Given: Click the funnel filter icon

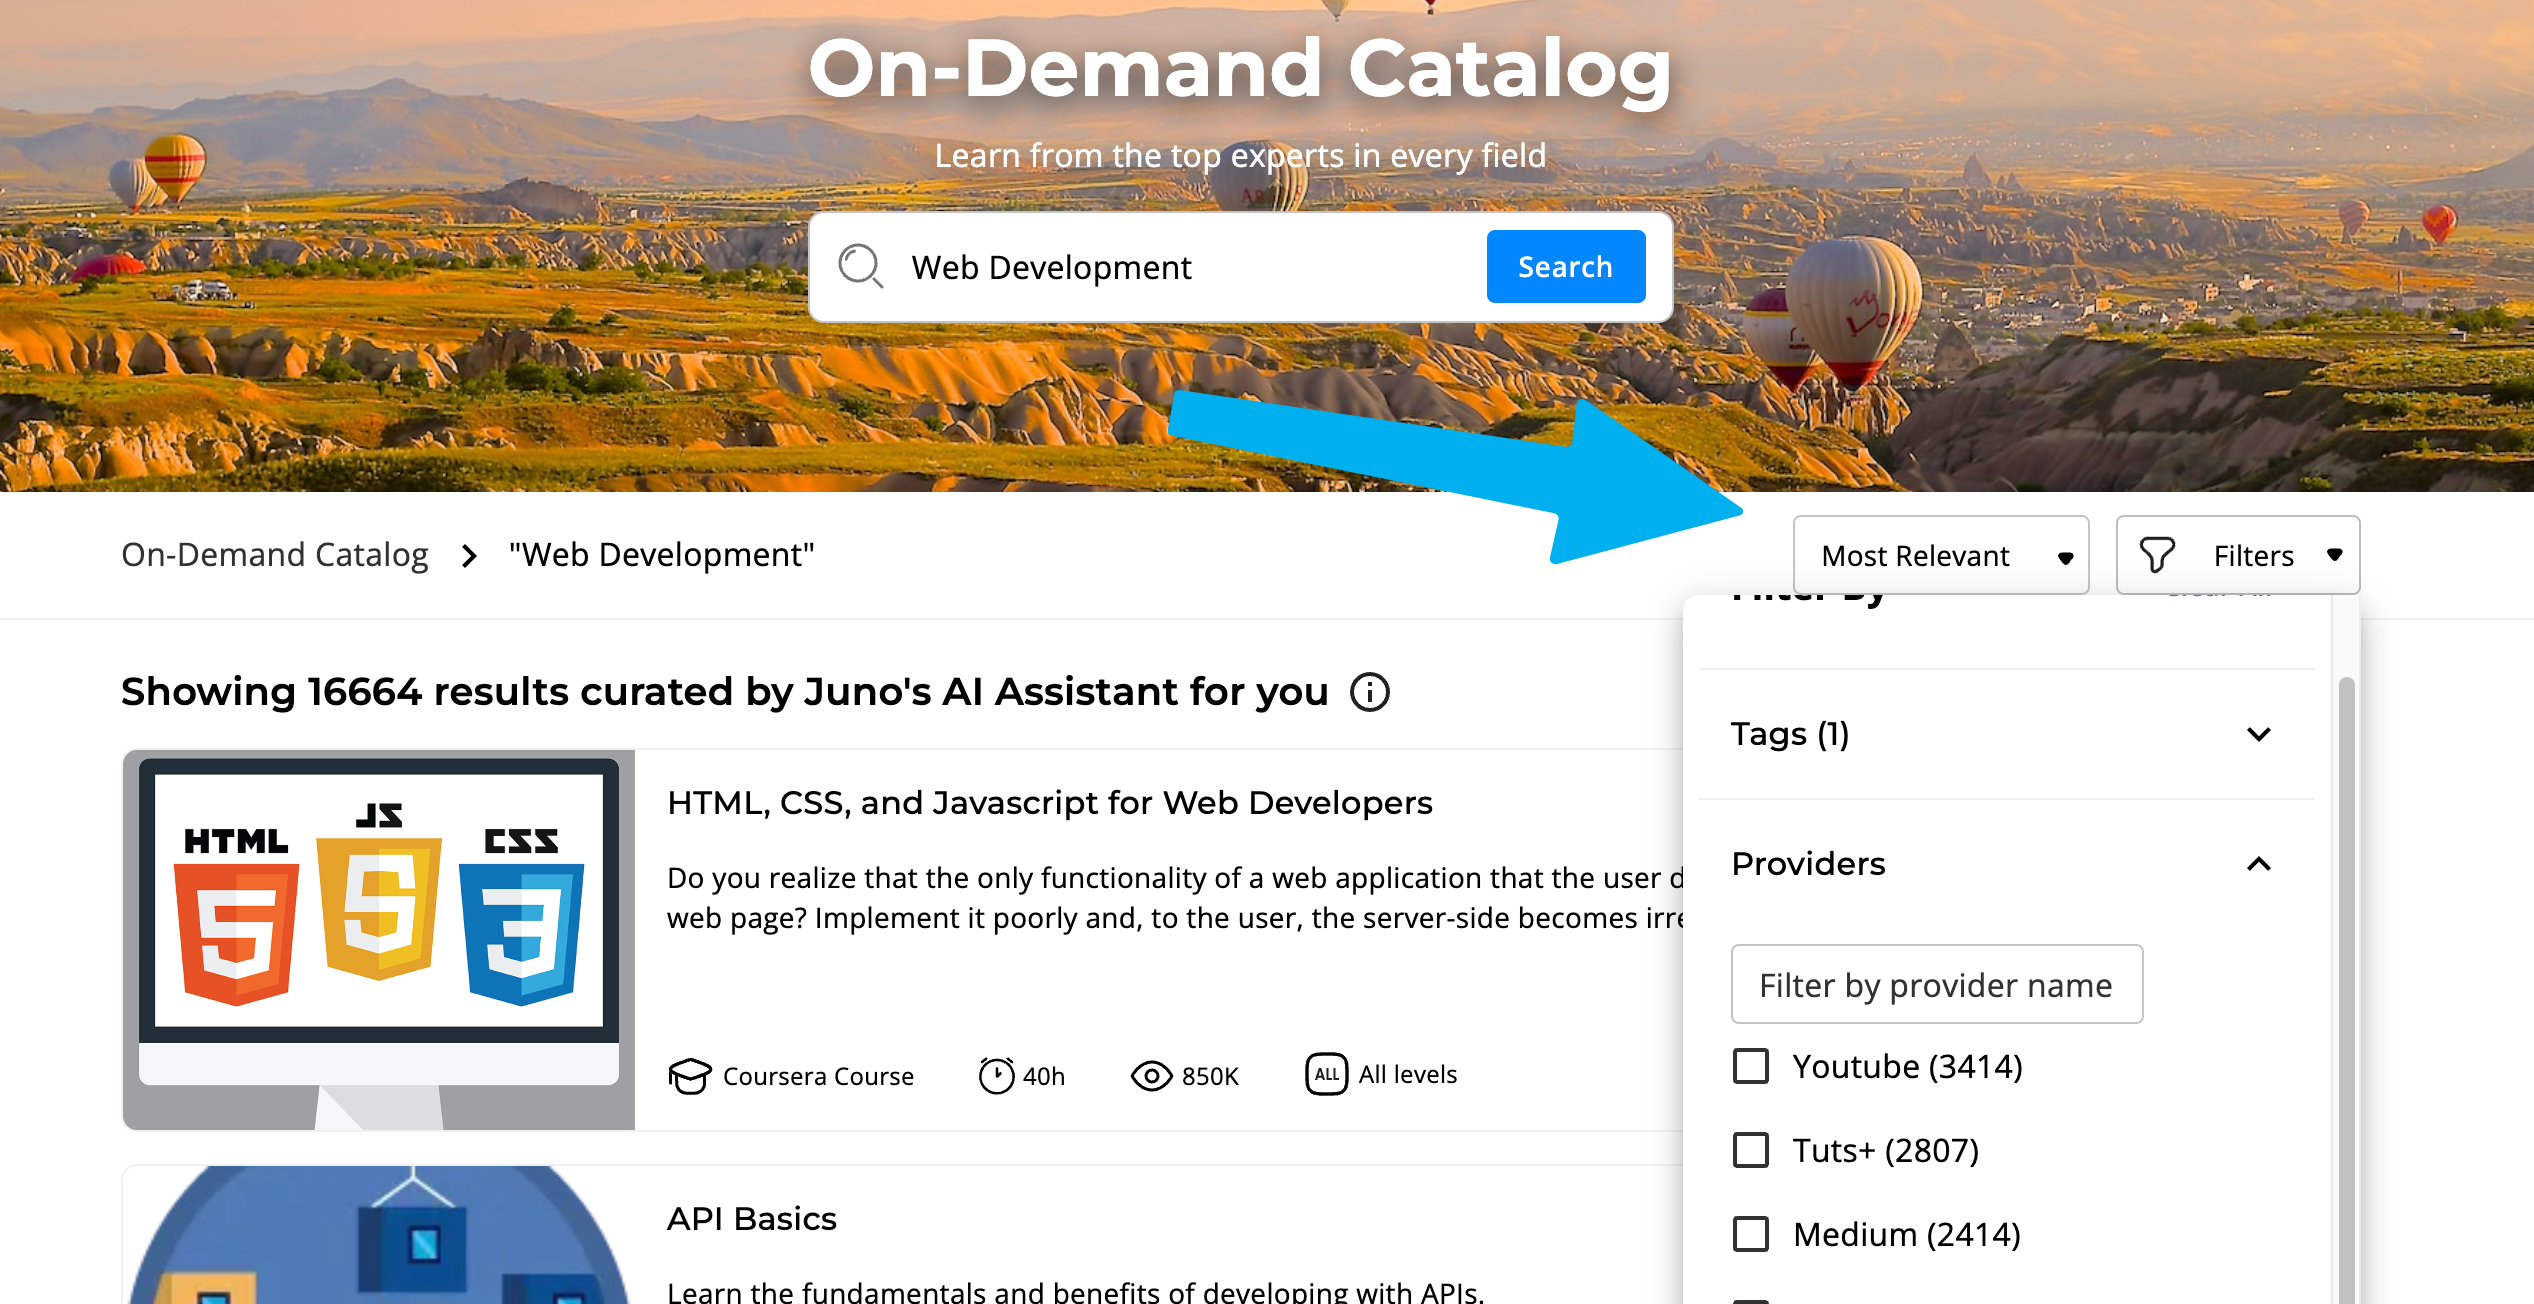Looking at the screenshot, I should point(2157,555).
